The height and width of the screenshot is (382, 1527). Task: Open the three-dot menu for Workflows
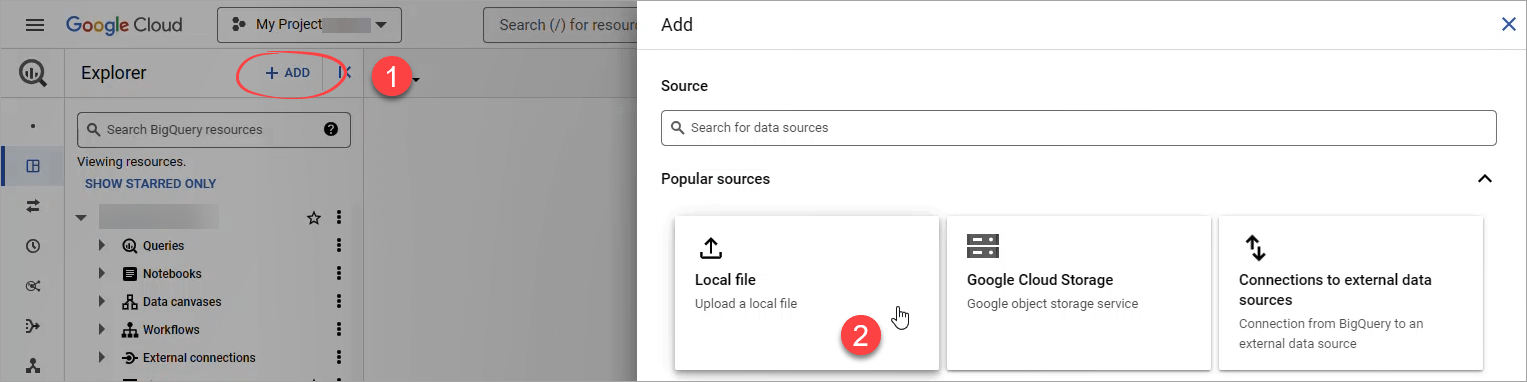339,329
